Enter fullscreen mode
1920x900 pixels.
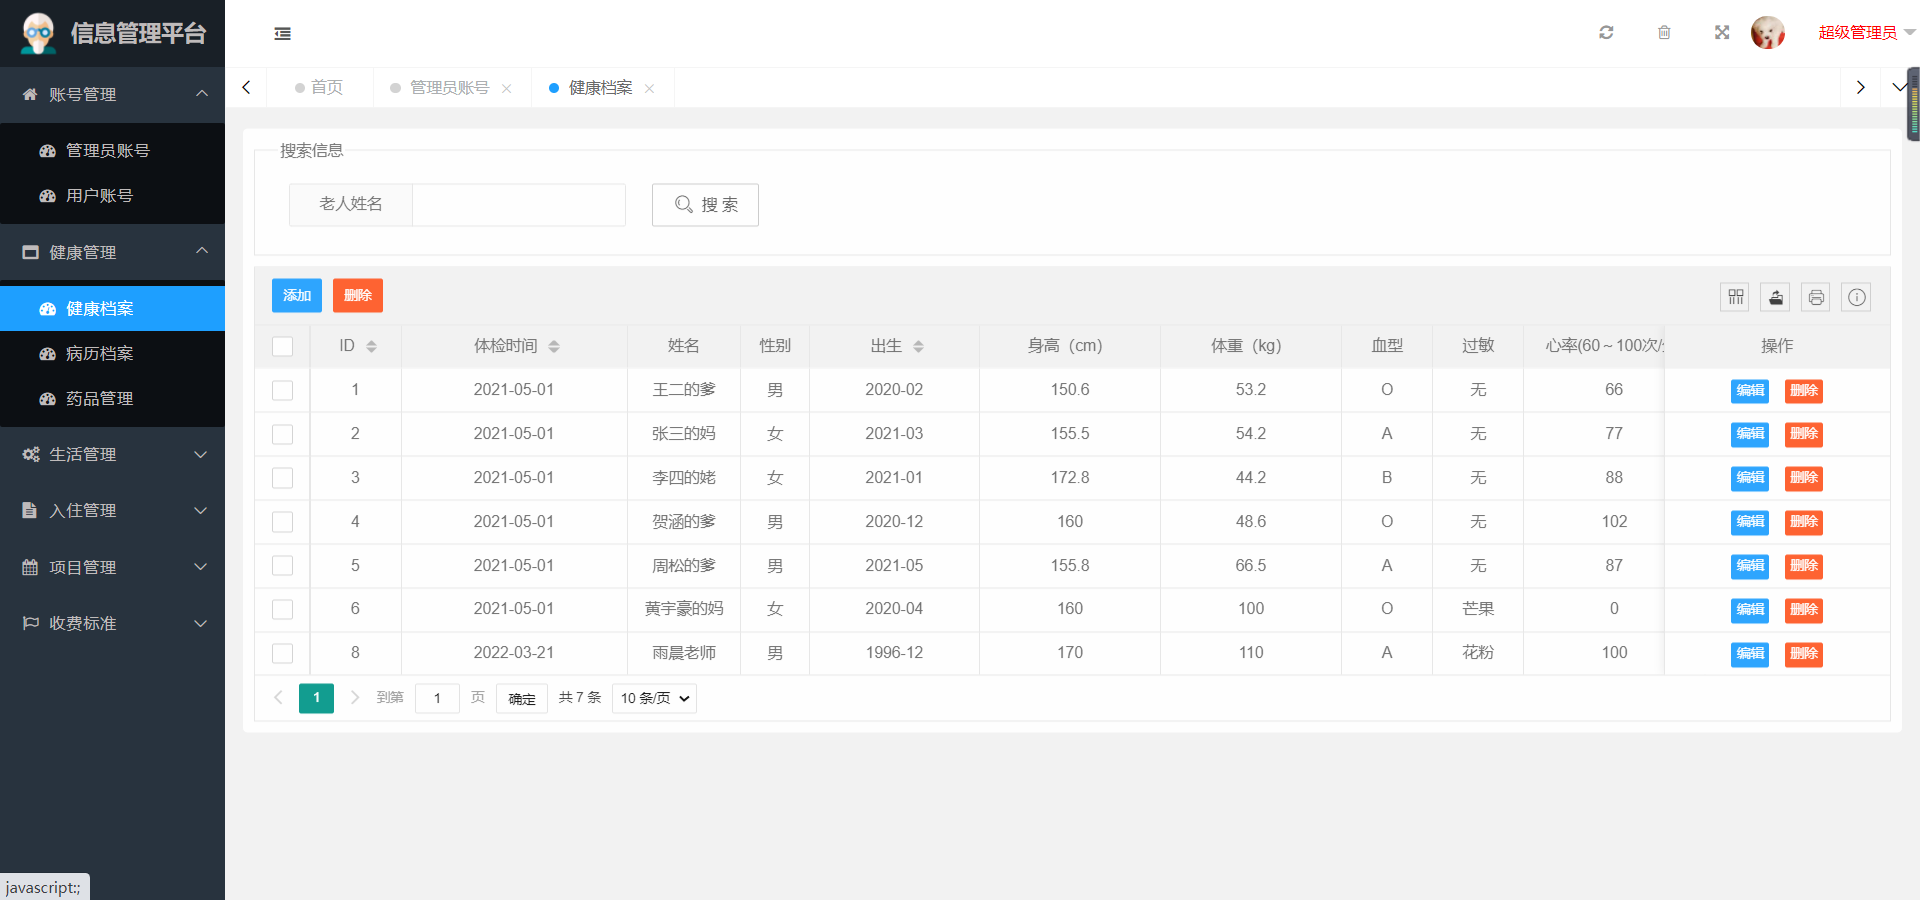[x=1722, y=32]
